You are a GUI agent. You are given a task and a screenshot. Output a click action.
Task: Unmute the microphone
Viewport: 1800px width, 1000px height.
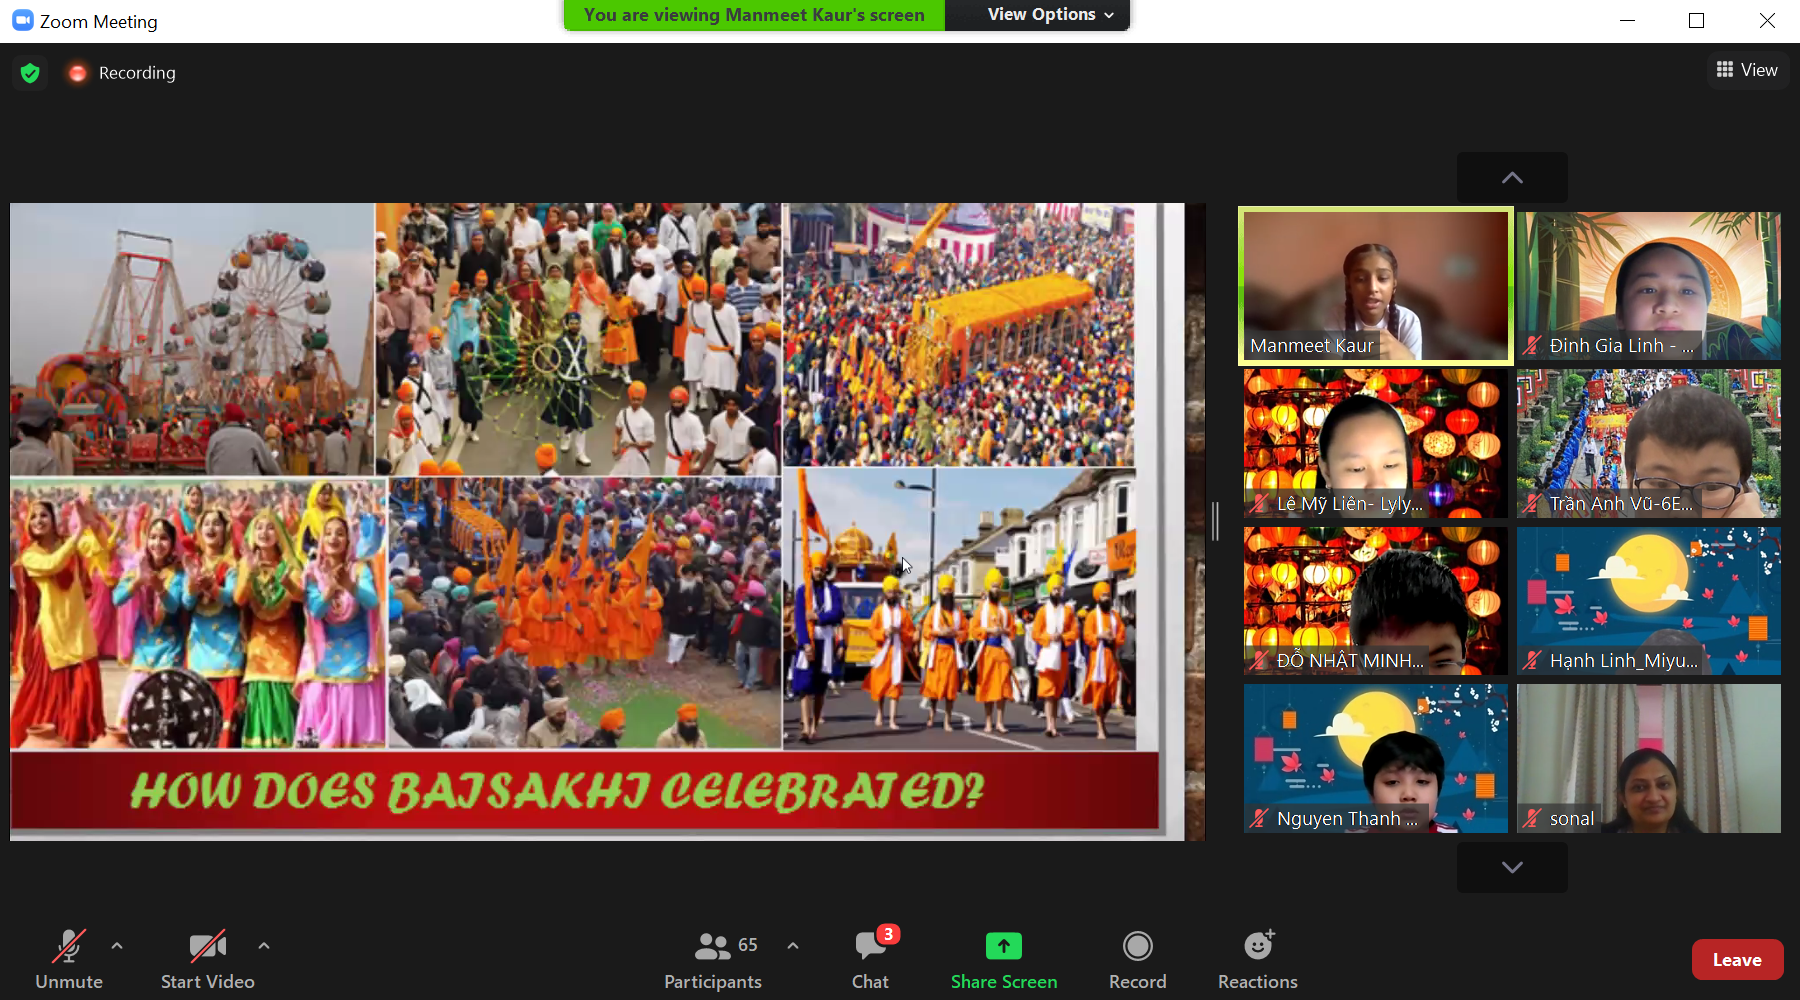69,959
